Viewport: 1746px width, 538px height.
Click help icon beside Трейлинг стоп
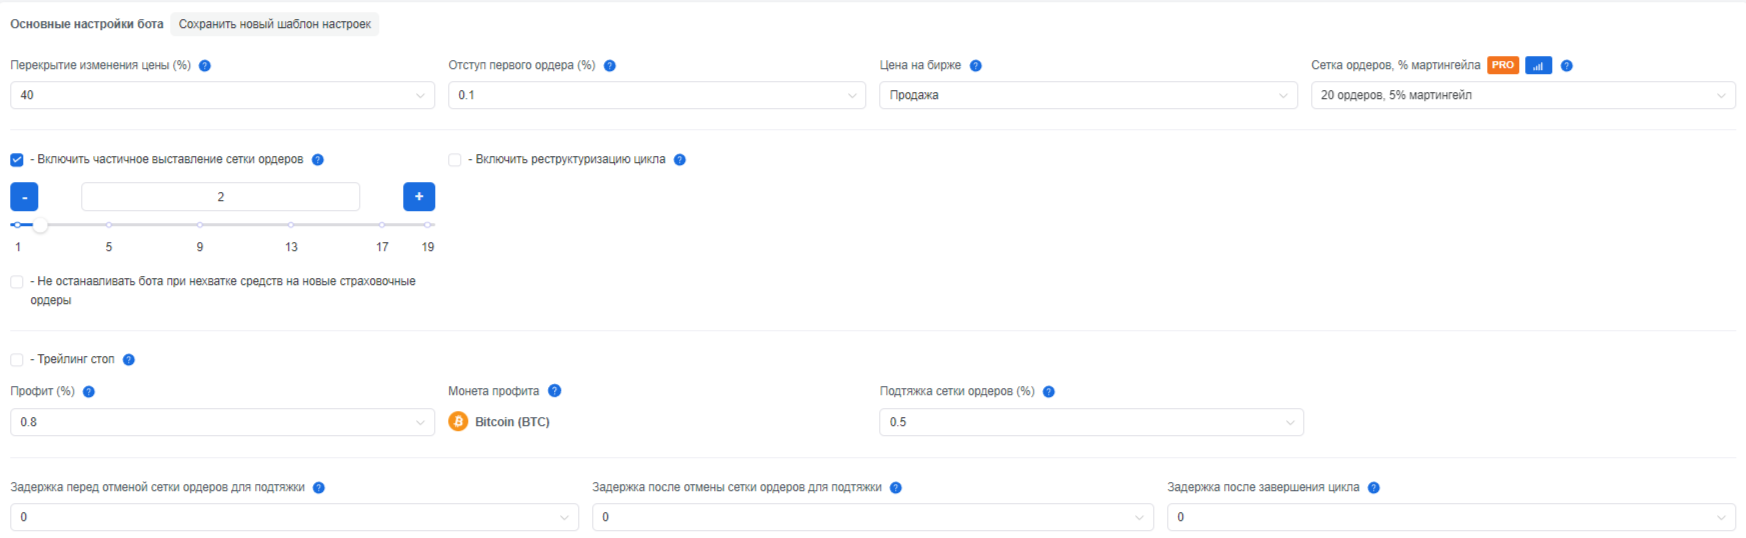tap(129, 360)
